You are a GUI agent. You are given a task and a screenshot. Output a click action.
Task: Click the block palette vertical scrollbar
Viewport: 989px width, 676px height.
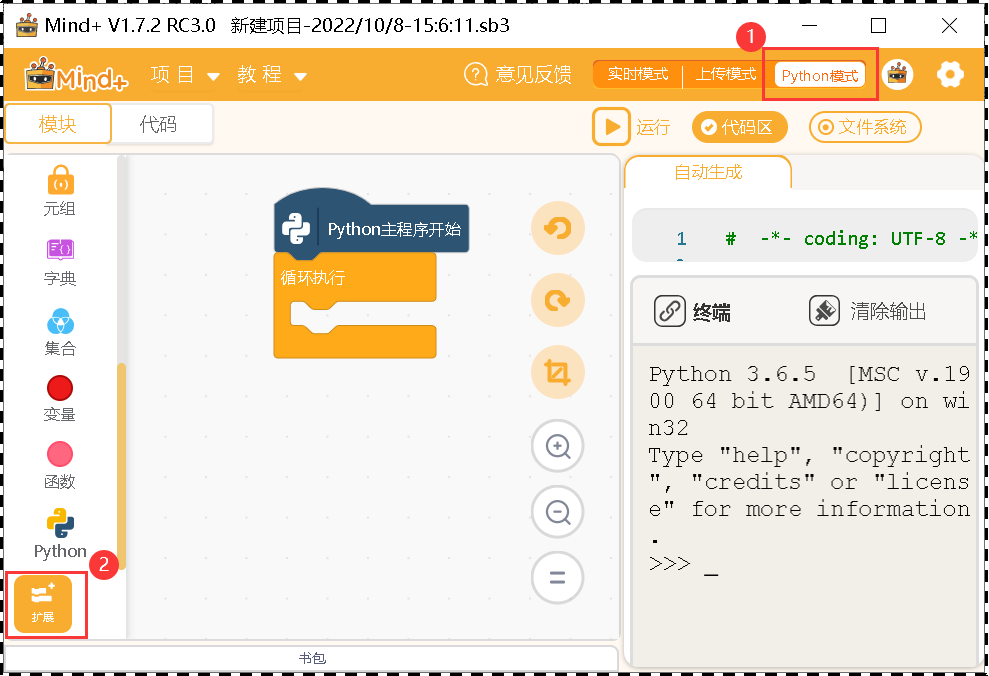[x=122, y=465]
